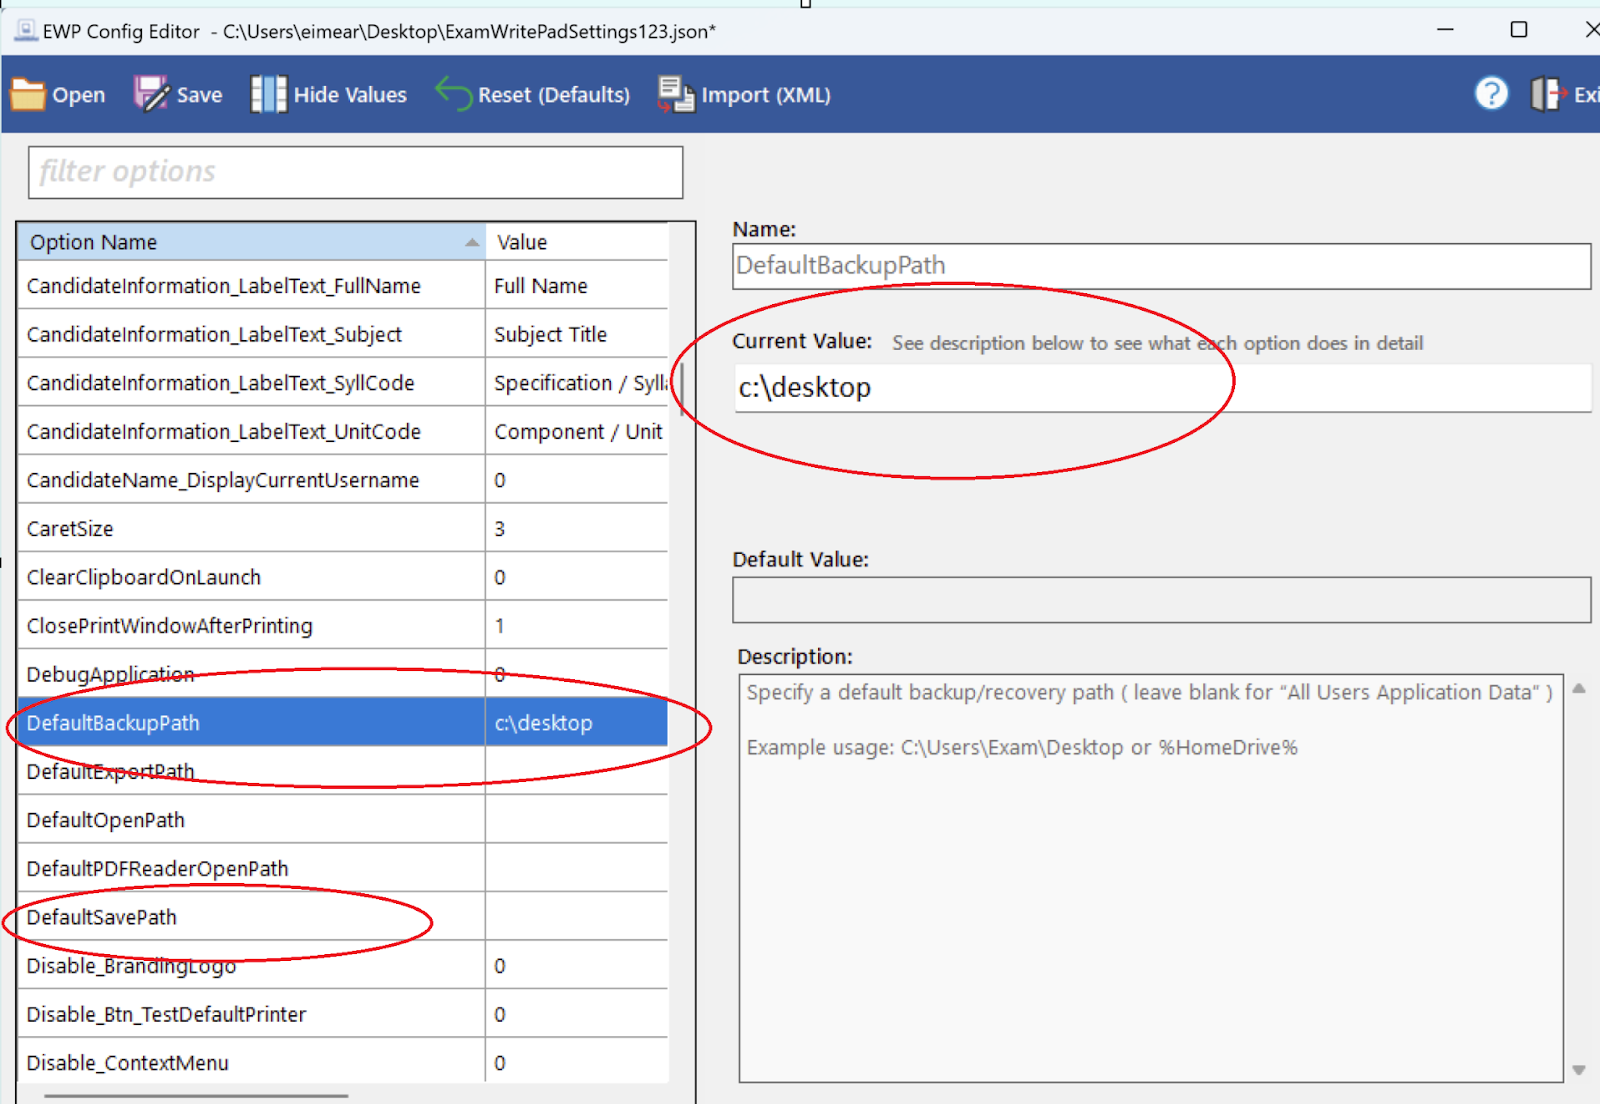This screenshot has width=1600, height=1104.
Task: Click the Open folder icon
Action: [x=28, y=94]
